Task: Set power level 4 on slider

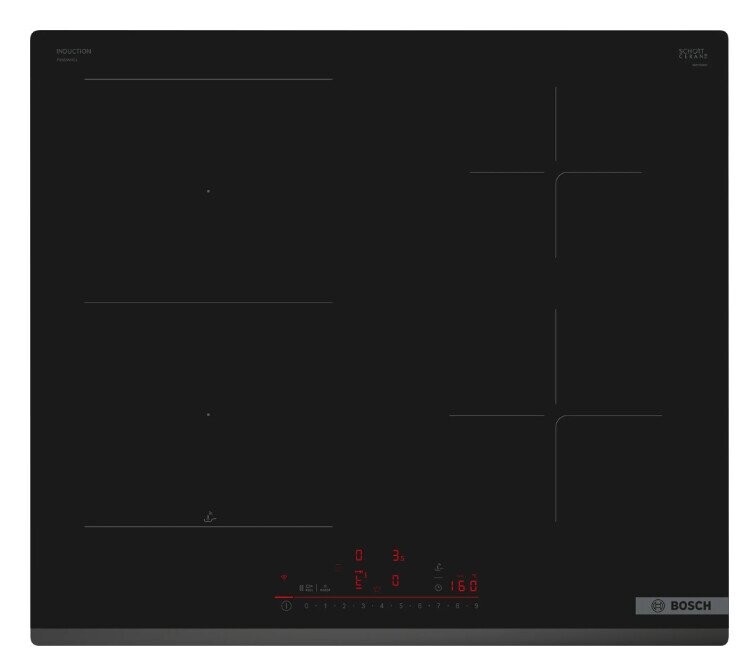Action: coord(382,606)
